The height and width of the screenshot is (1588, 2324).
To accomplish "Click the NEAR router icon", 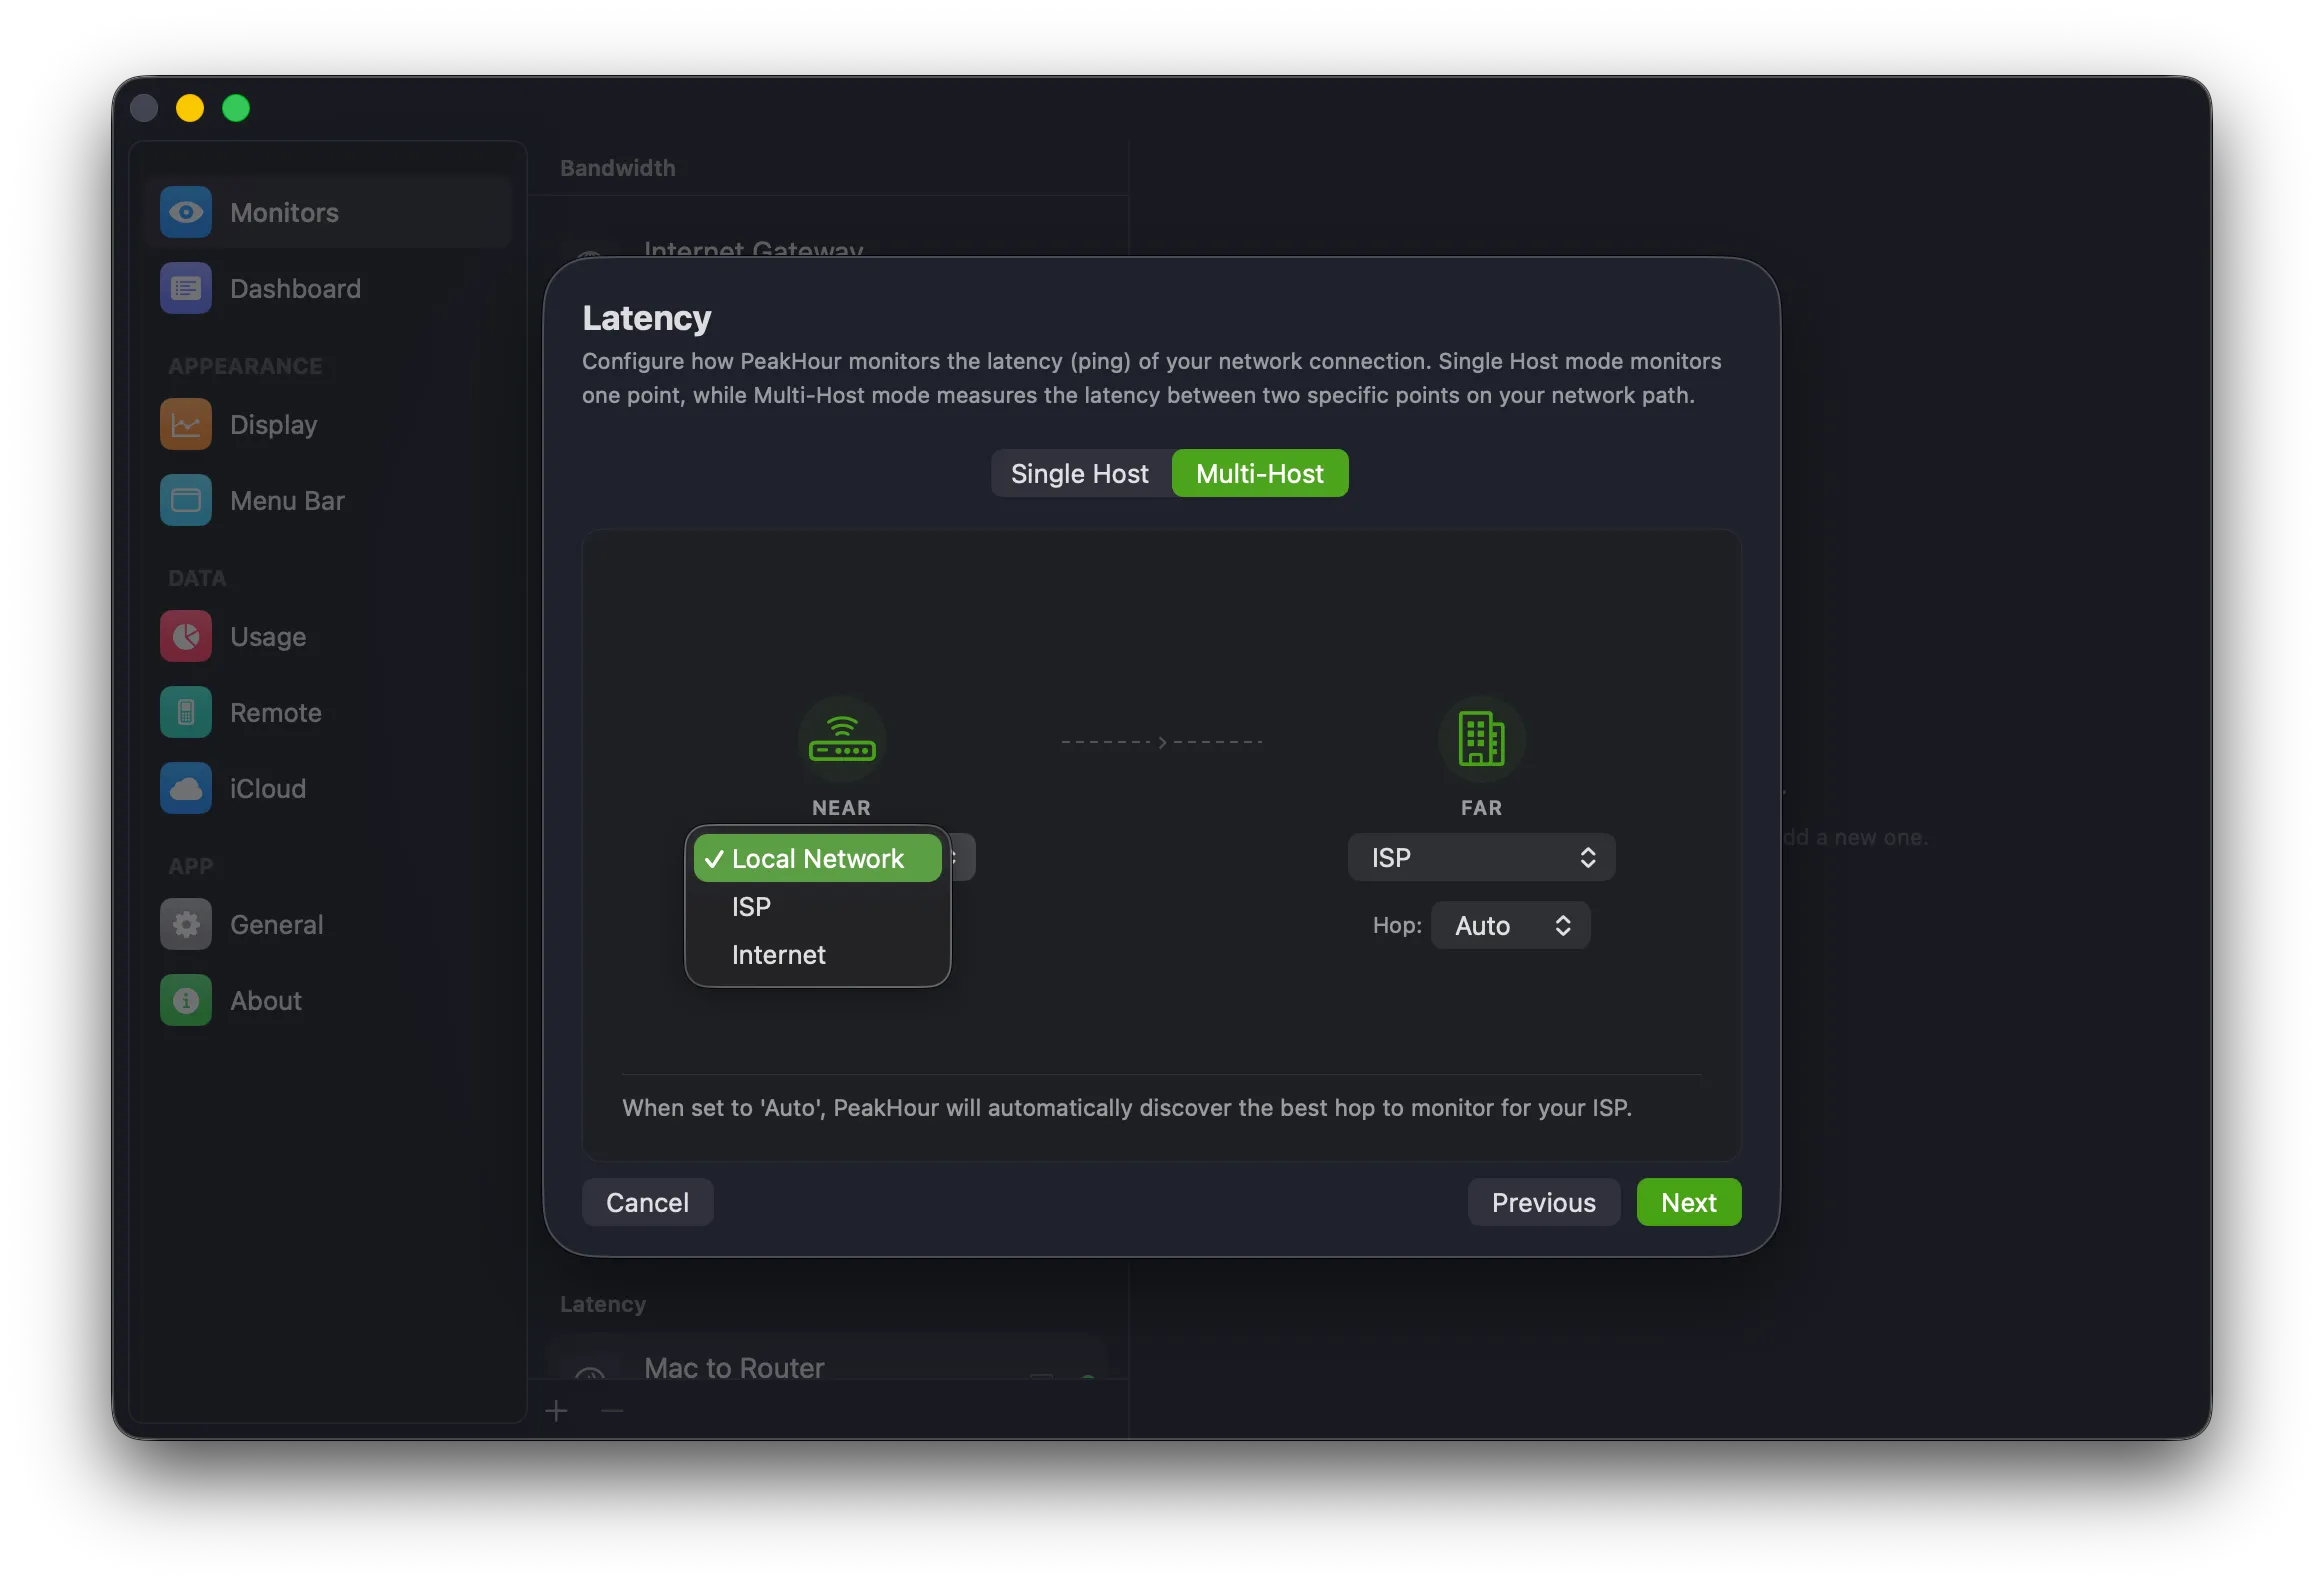I will 842,740.
